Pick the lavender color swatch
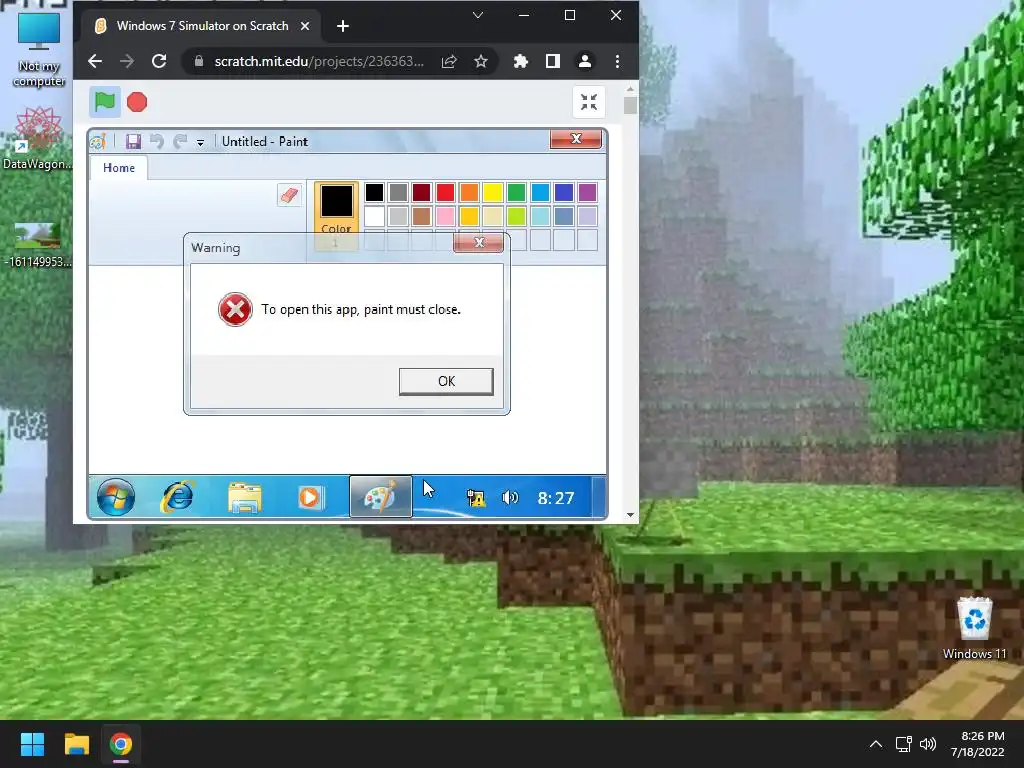 [587, 216]
